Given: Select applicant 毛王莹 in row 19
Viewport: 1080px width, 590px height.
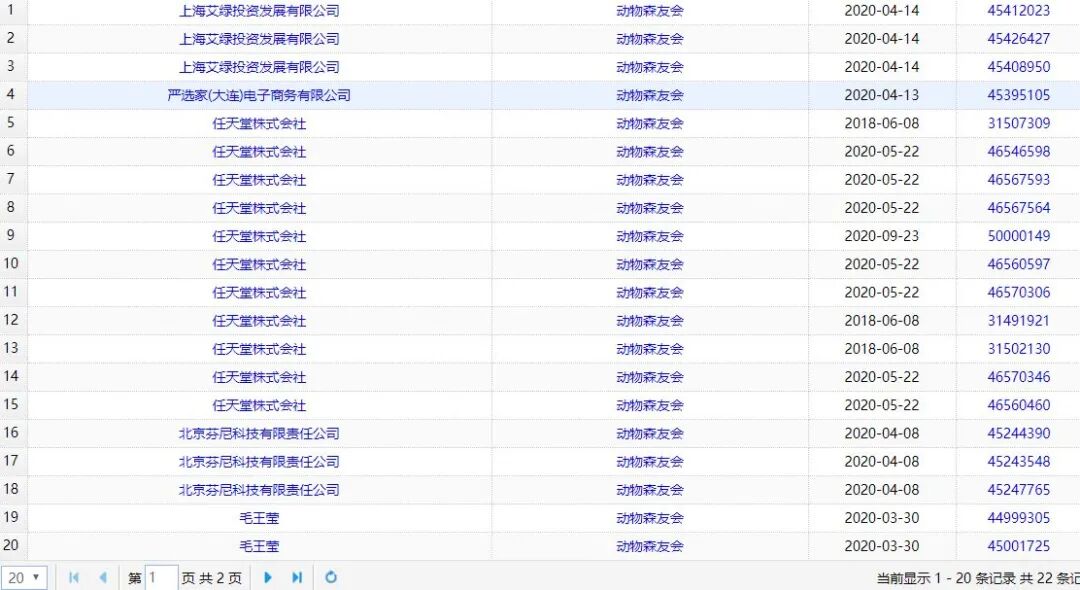Looking at the screenshot, I should click(x=259, y=518).
